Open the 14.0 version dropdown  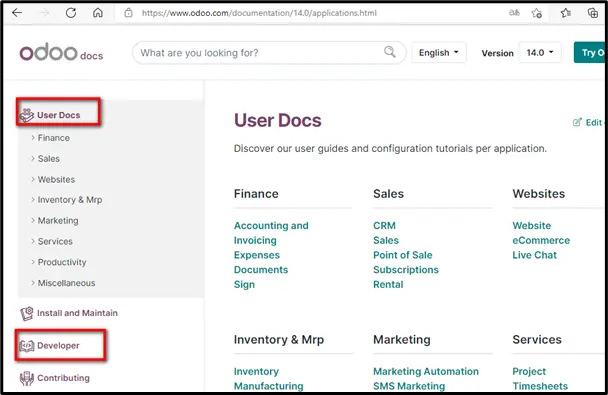(x=540, y=53)
